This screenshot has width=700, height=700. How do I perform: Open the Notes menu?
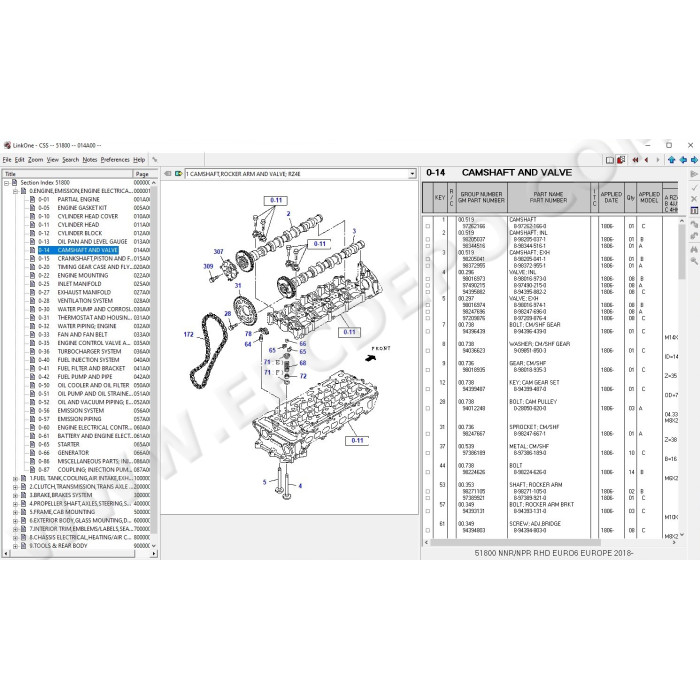point(90,160)
